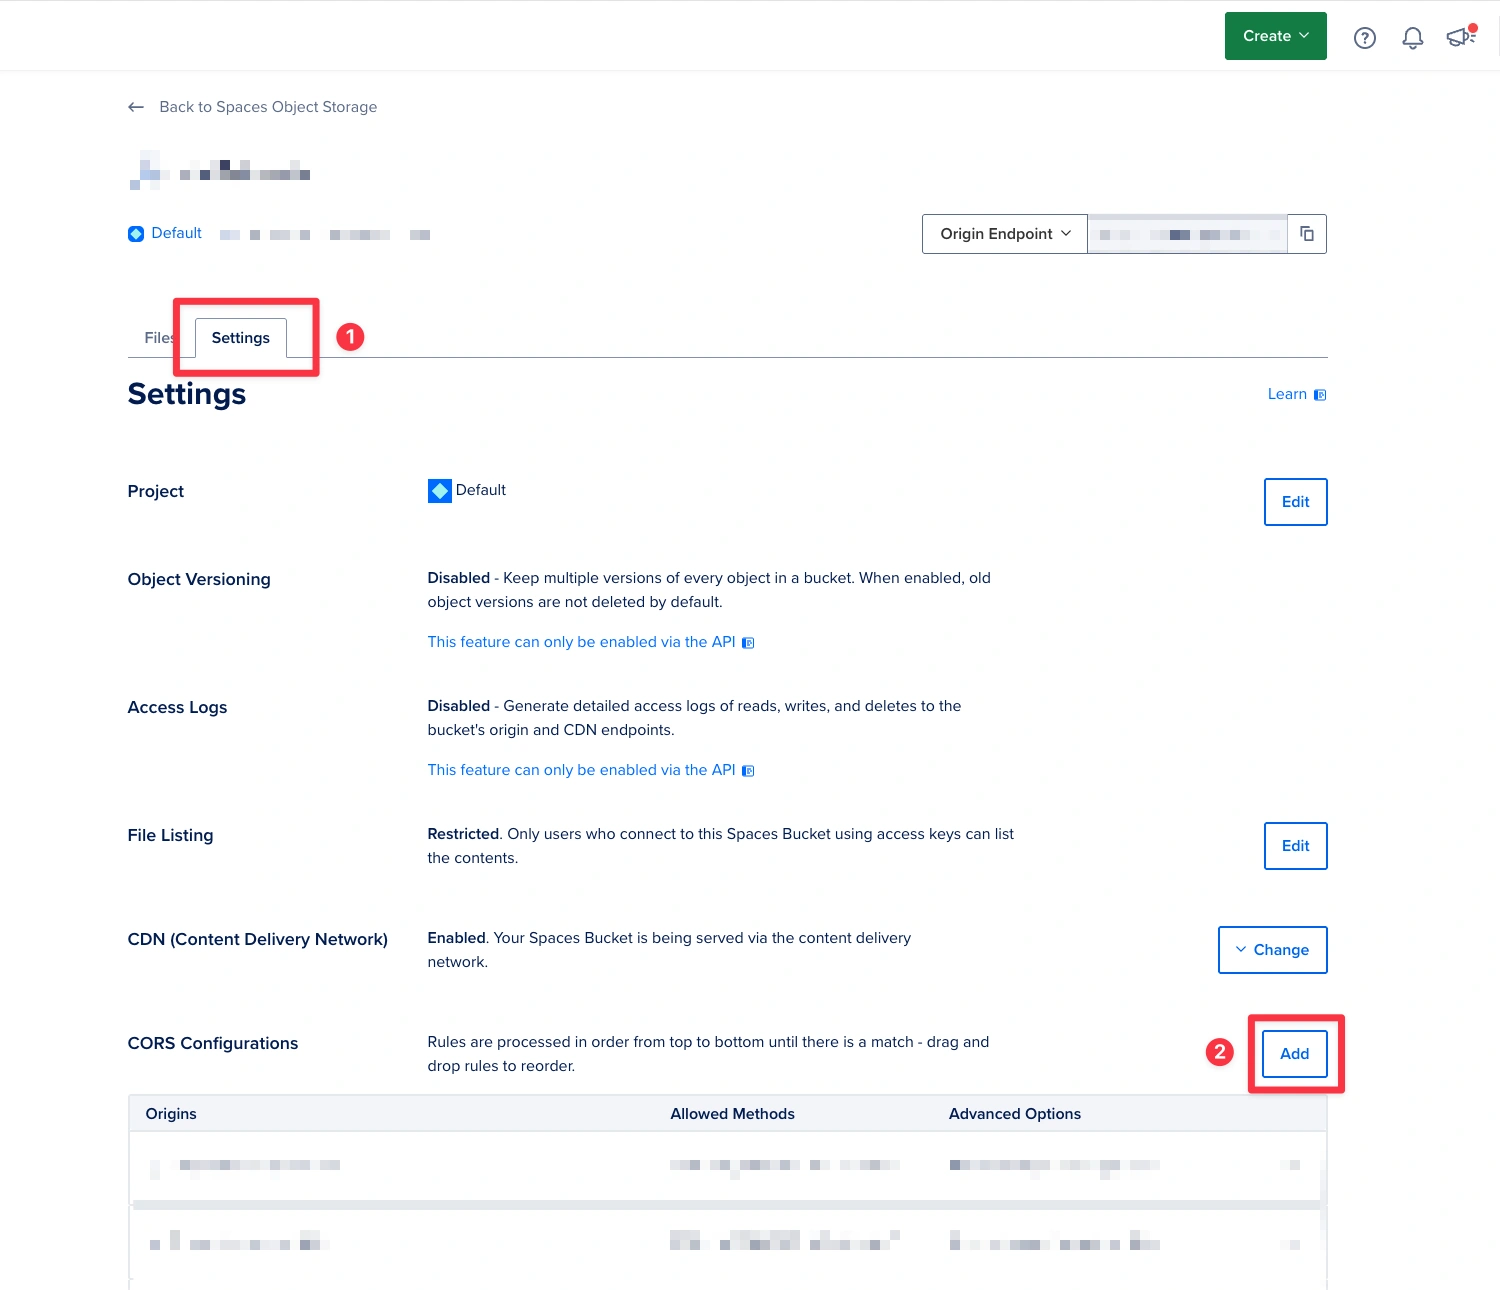Screen dimensions: 1500x1290
Task: Copy the origin endpoint URL using the copy icon
Action: point(1306,233)
